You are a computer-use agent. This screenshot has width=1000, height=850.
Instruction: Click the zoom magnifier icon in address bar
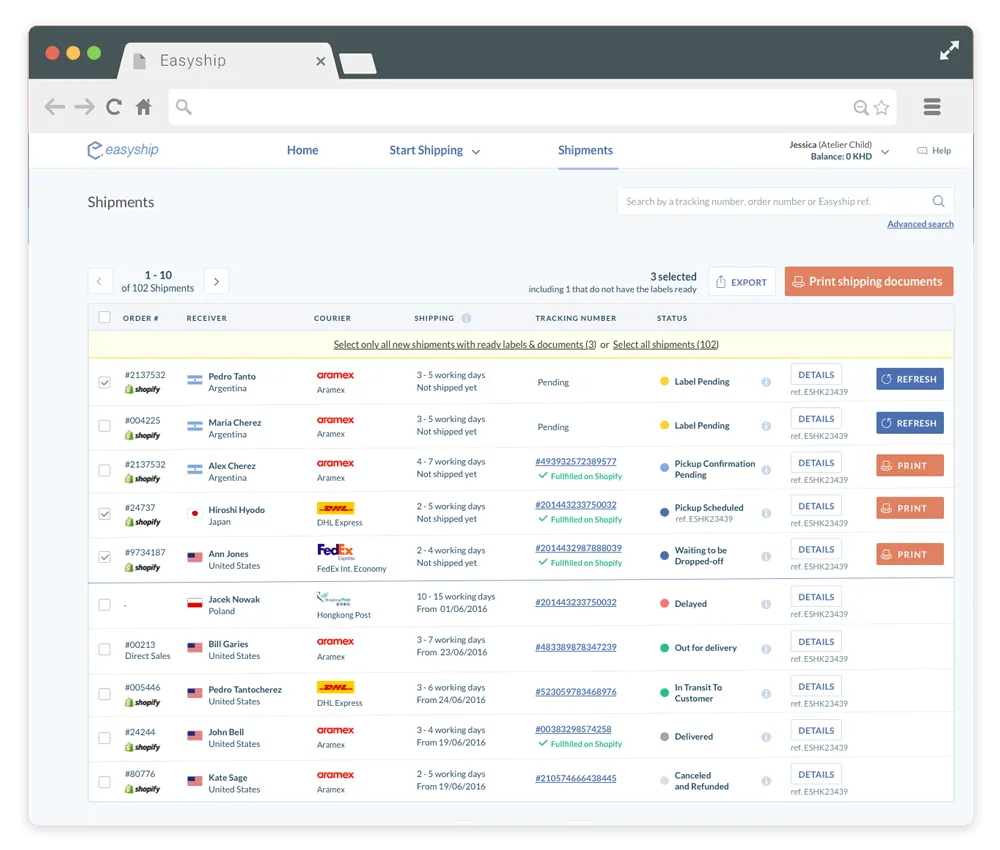click(x=860, y=107)
